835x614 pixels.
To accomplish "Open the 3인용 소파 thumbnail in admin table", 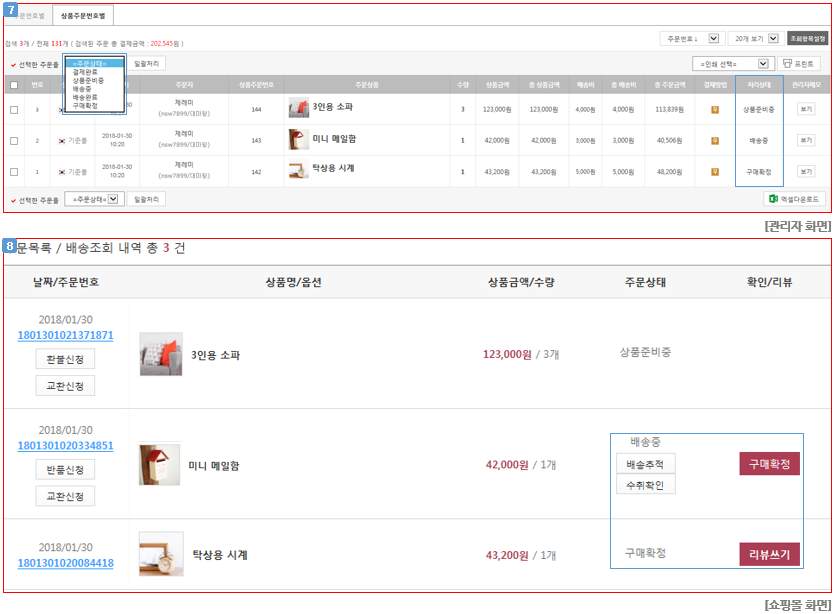I will [299, 108].
